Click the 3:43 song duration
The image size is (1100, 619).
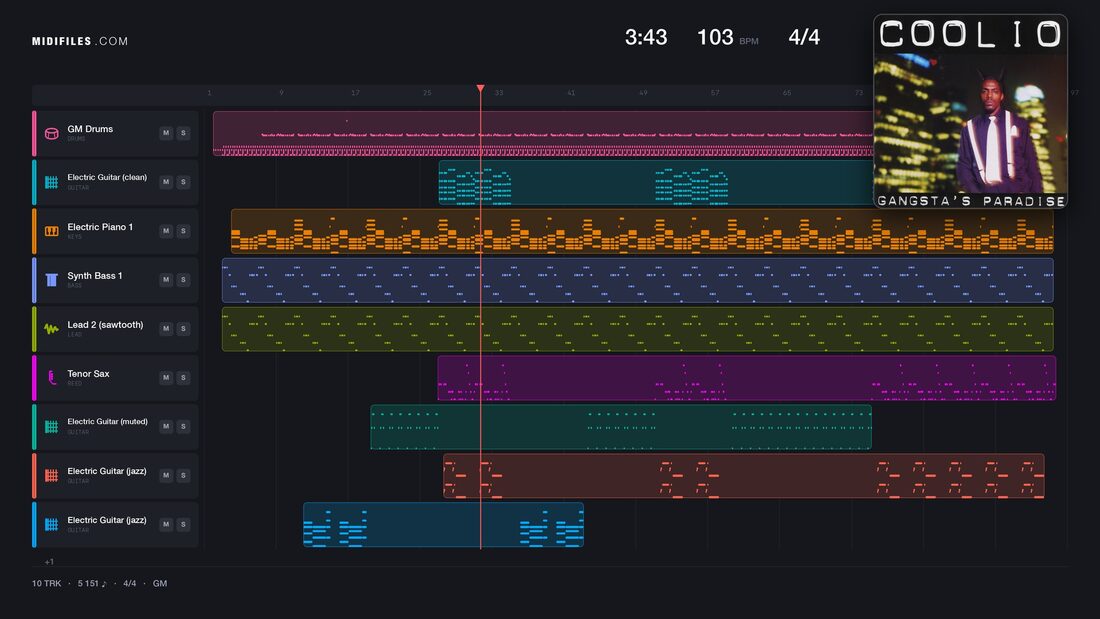coord(646,37)
